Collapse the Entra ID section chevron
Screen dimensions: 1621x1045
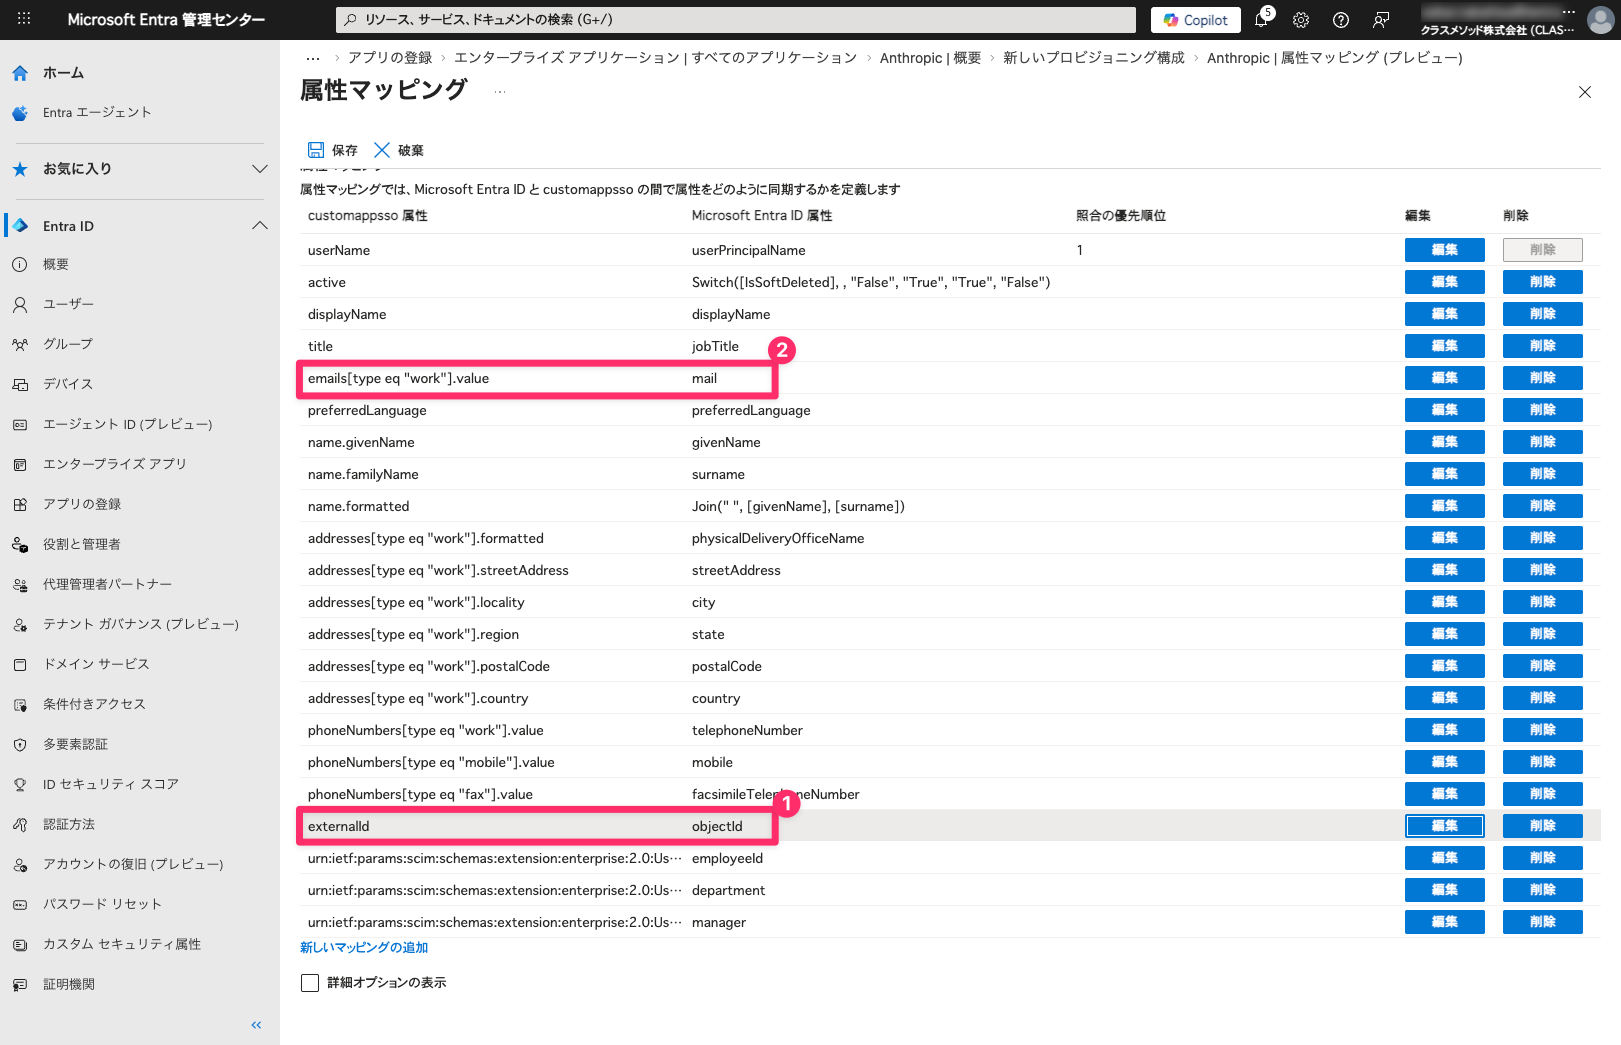click(x=260, y=226)
